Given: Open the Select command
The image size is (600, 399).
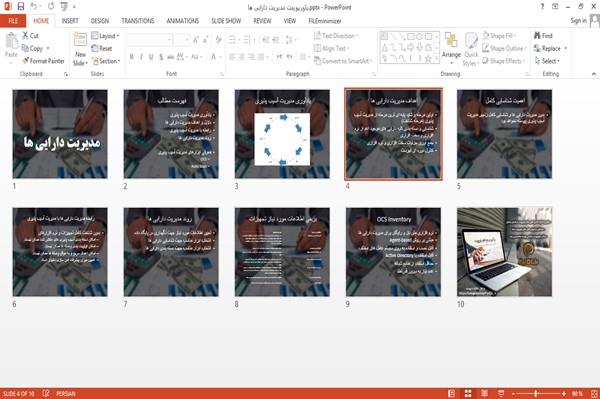Looking at the screenshot, I should click(x=547, y=61).
